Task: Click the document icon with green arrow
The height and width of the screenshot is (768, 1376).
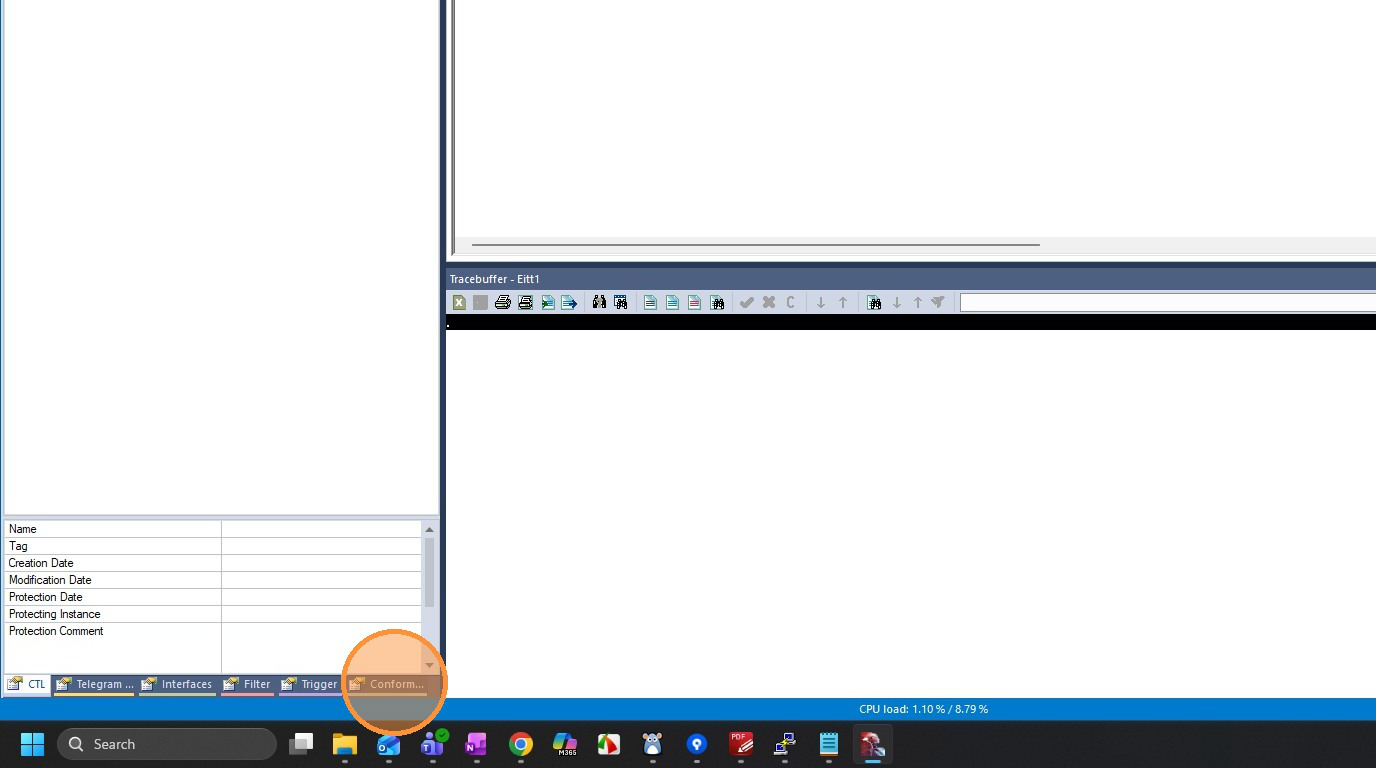Action: pos(548,302)
